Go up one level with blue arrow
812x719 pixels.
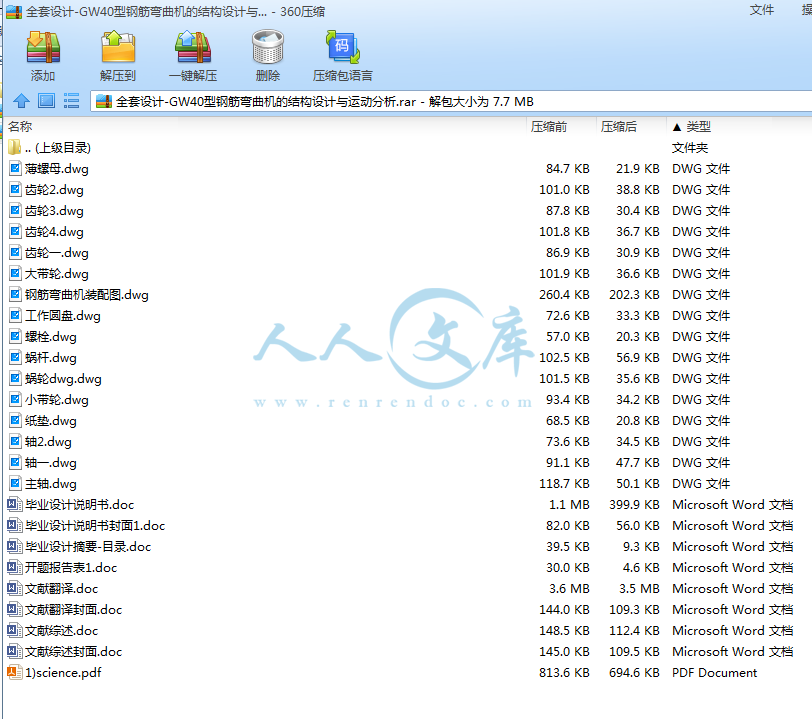point(21,100)
